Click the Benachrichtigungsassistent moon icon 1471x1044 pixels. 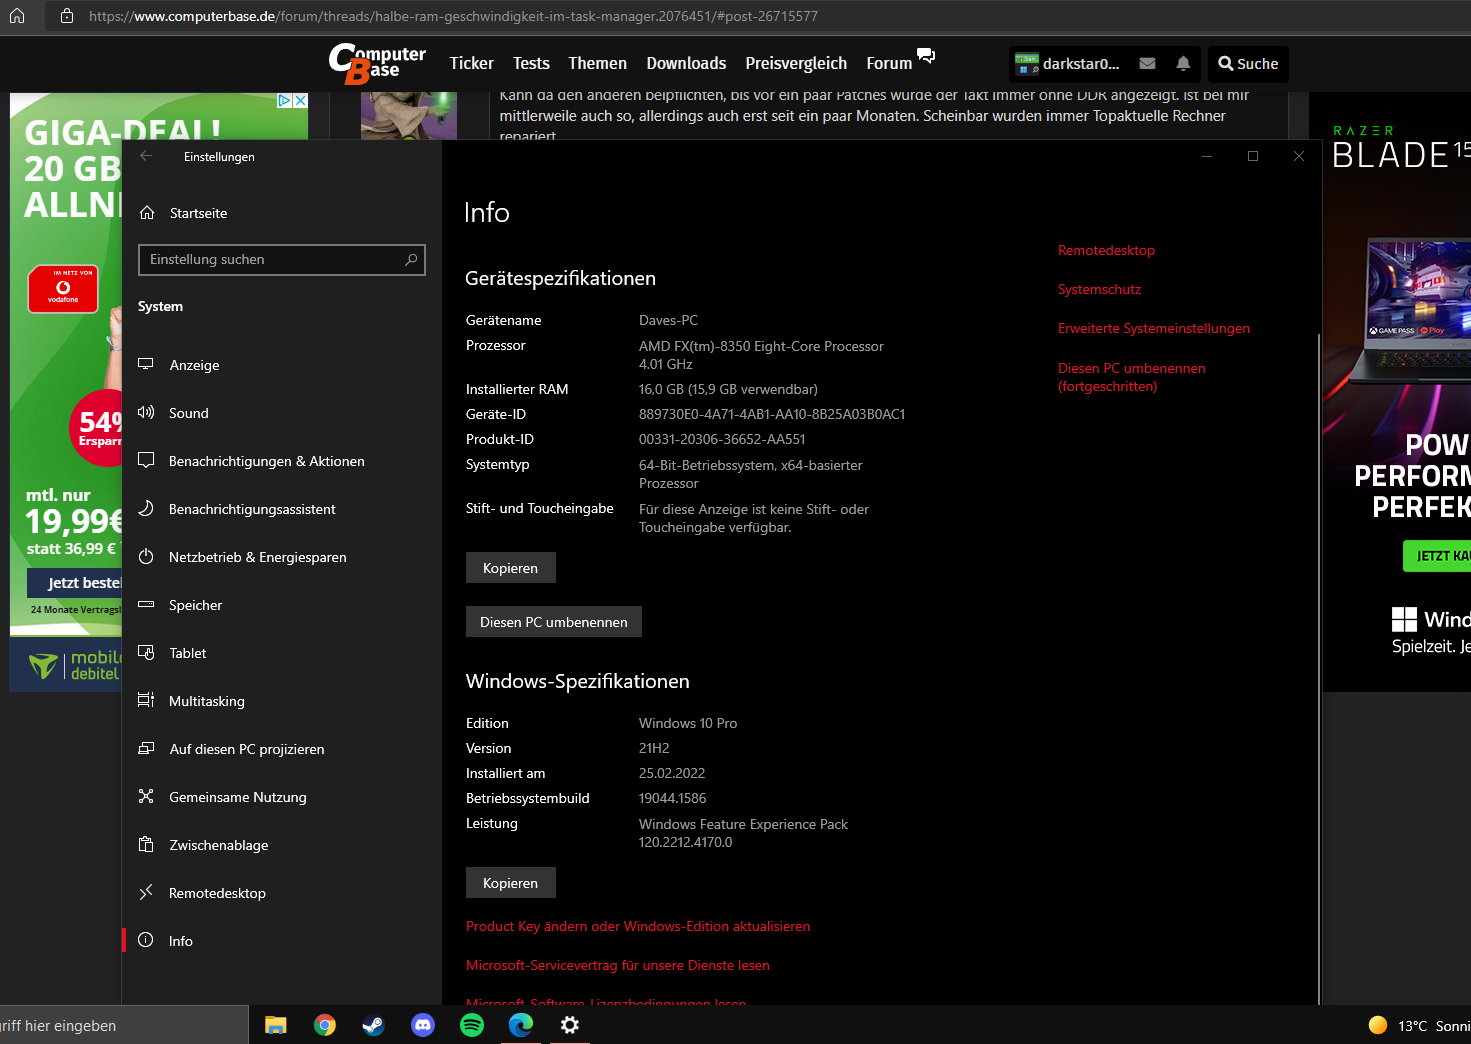tap(146, 508)
